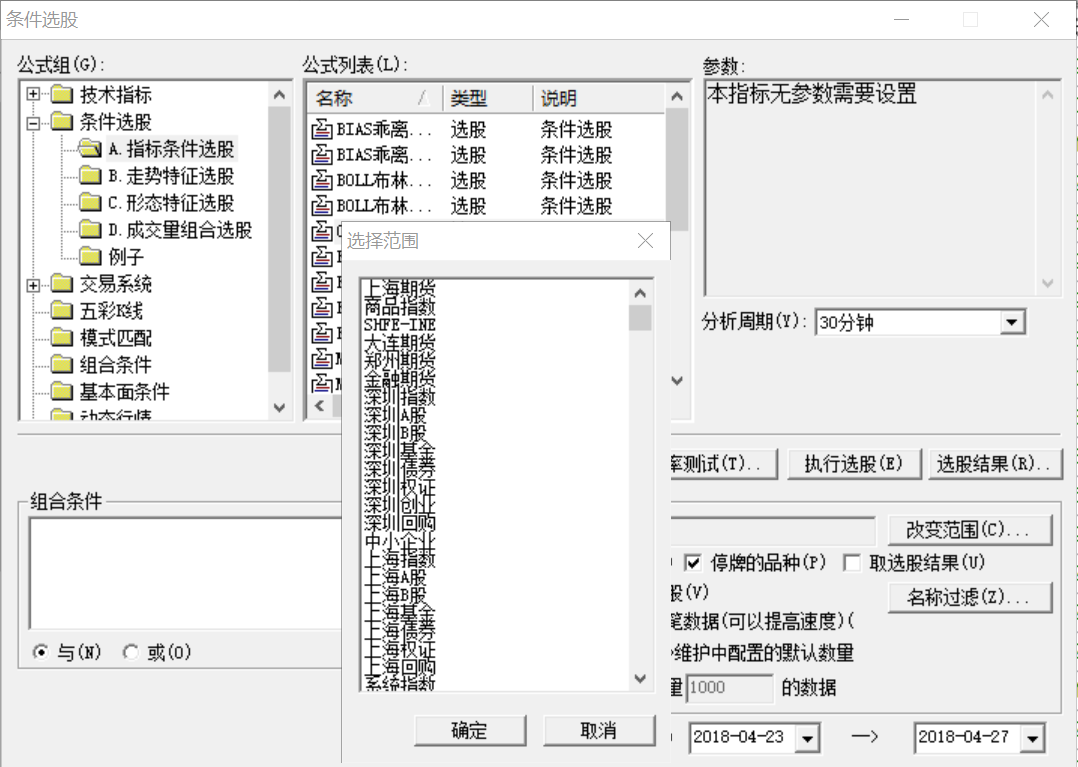Click the 基本面条件 folder icon

coord(62,391)
